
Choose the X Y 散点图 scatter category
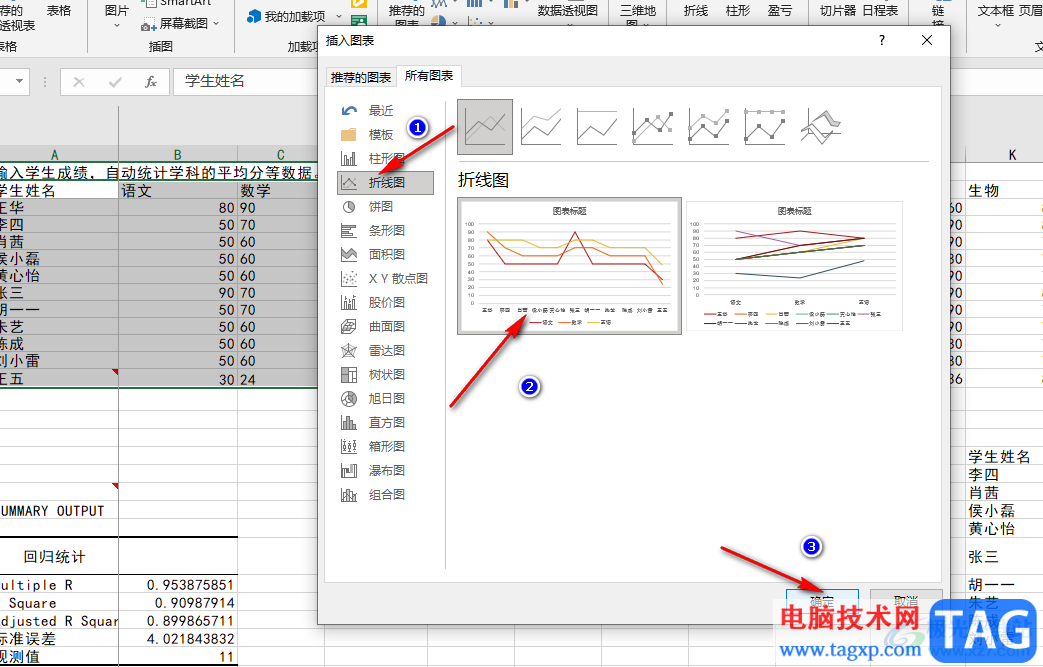tap(385, 278)
